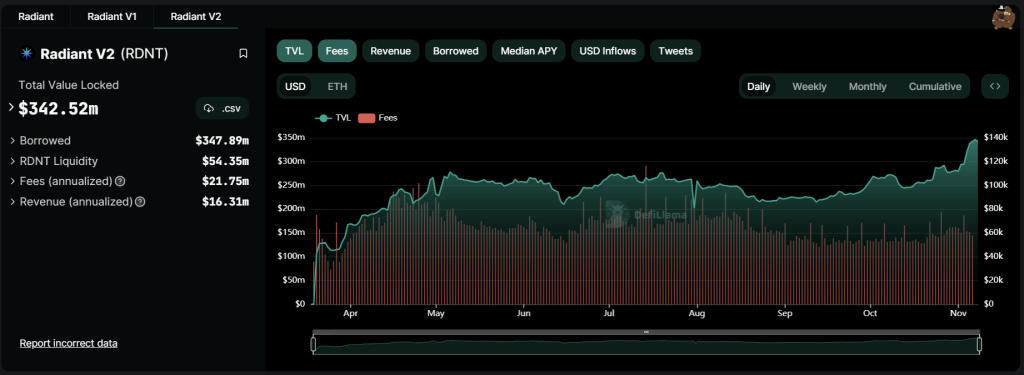
Task: Switch chart denomination to ETH
Action: coord(337,86)
